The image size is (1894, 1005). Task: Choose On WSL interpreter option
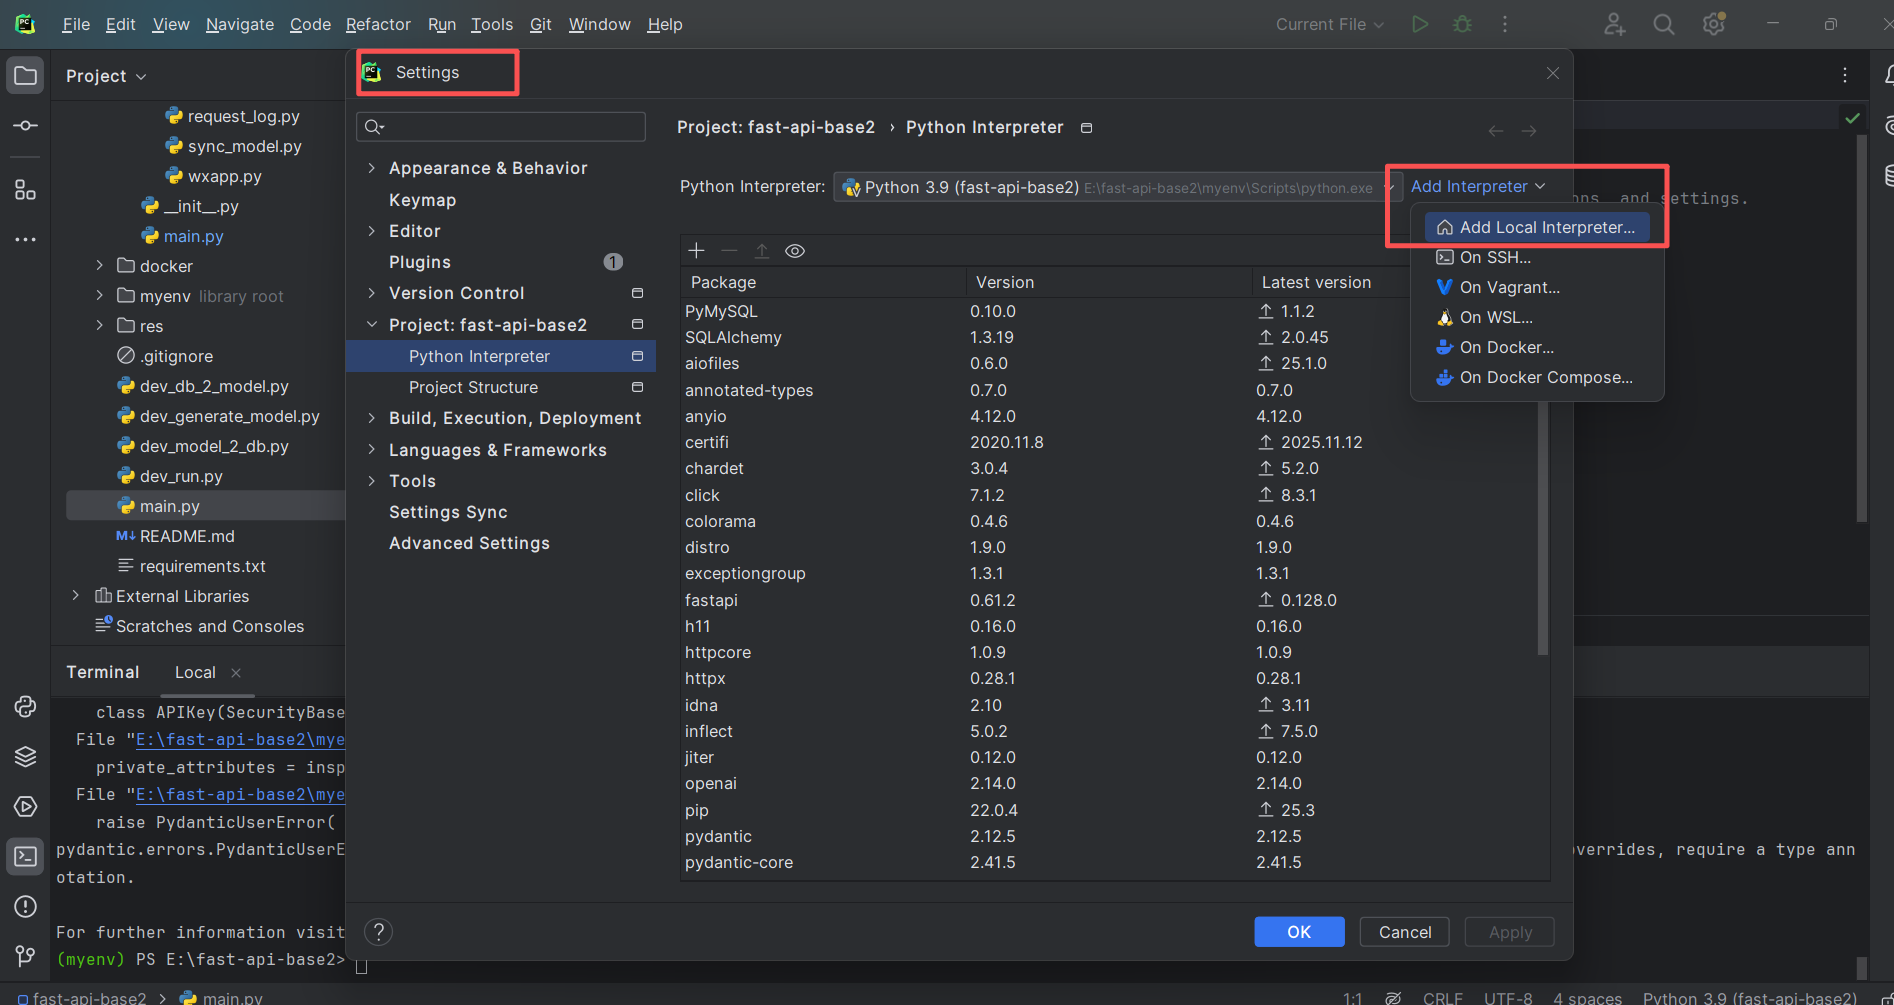[x=1537, y=317]
